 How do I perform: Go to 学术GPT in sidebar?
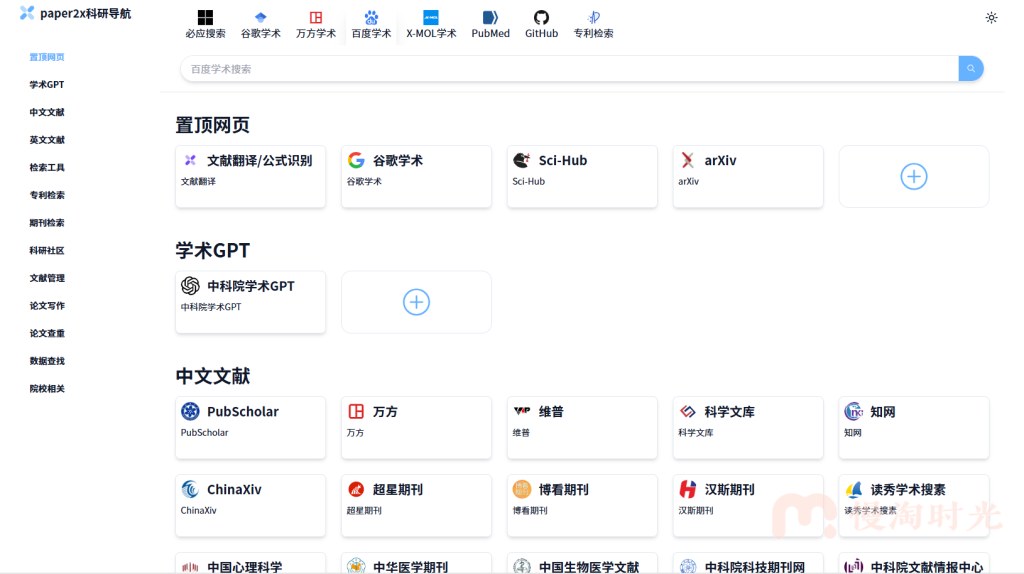pyautogui.click(x=47, y=85)
